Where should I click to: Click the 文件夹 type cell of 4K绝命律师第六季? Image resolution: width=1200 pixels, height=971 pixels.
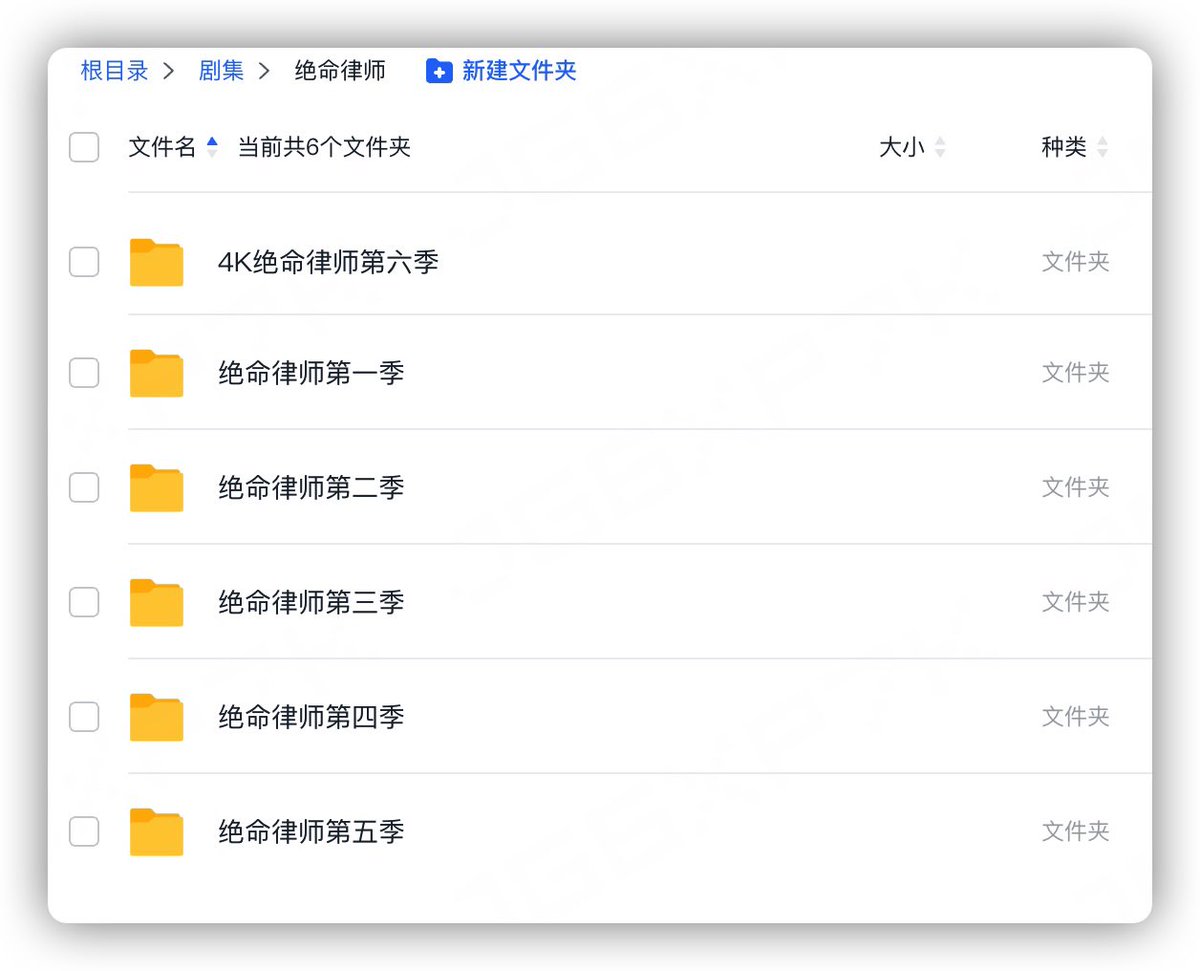(1076, 262)
